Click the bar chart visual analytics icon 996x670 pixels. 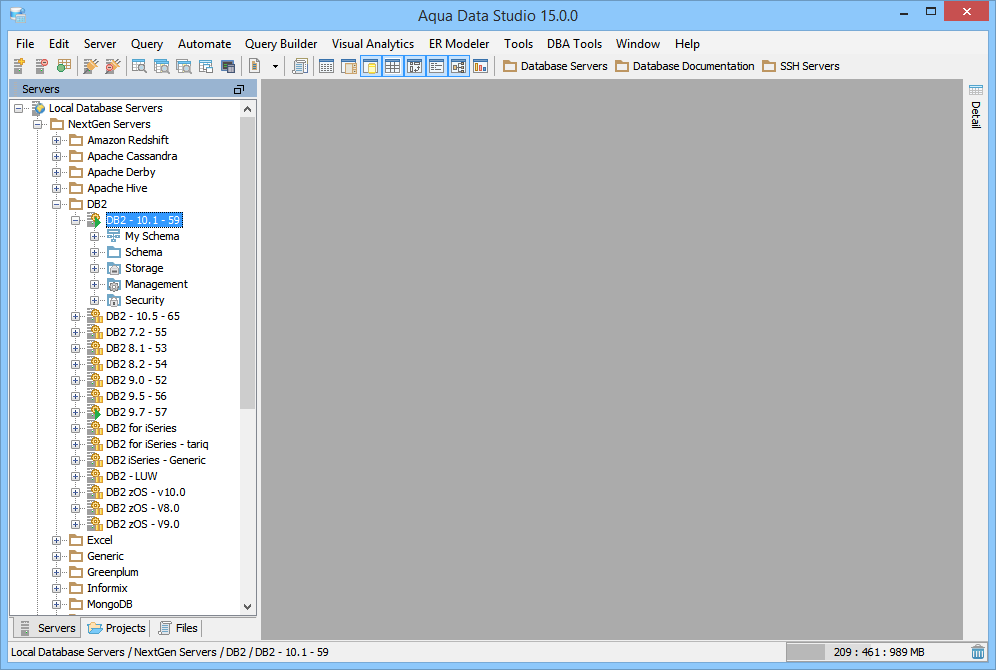[x=481, y=66]
